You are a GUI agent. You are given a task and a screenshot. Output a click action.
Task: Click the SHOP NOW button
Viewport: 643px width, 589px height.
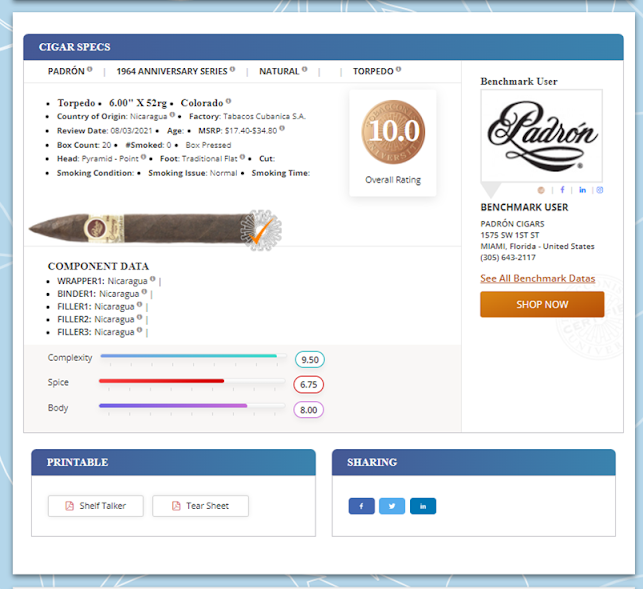point(542,304)
